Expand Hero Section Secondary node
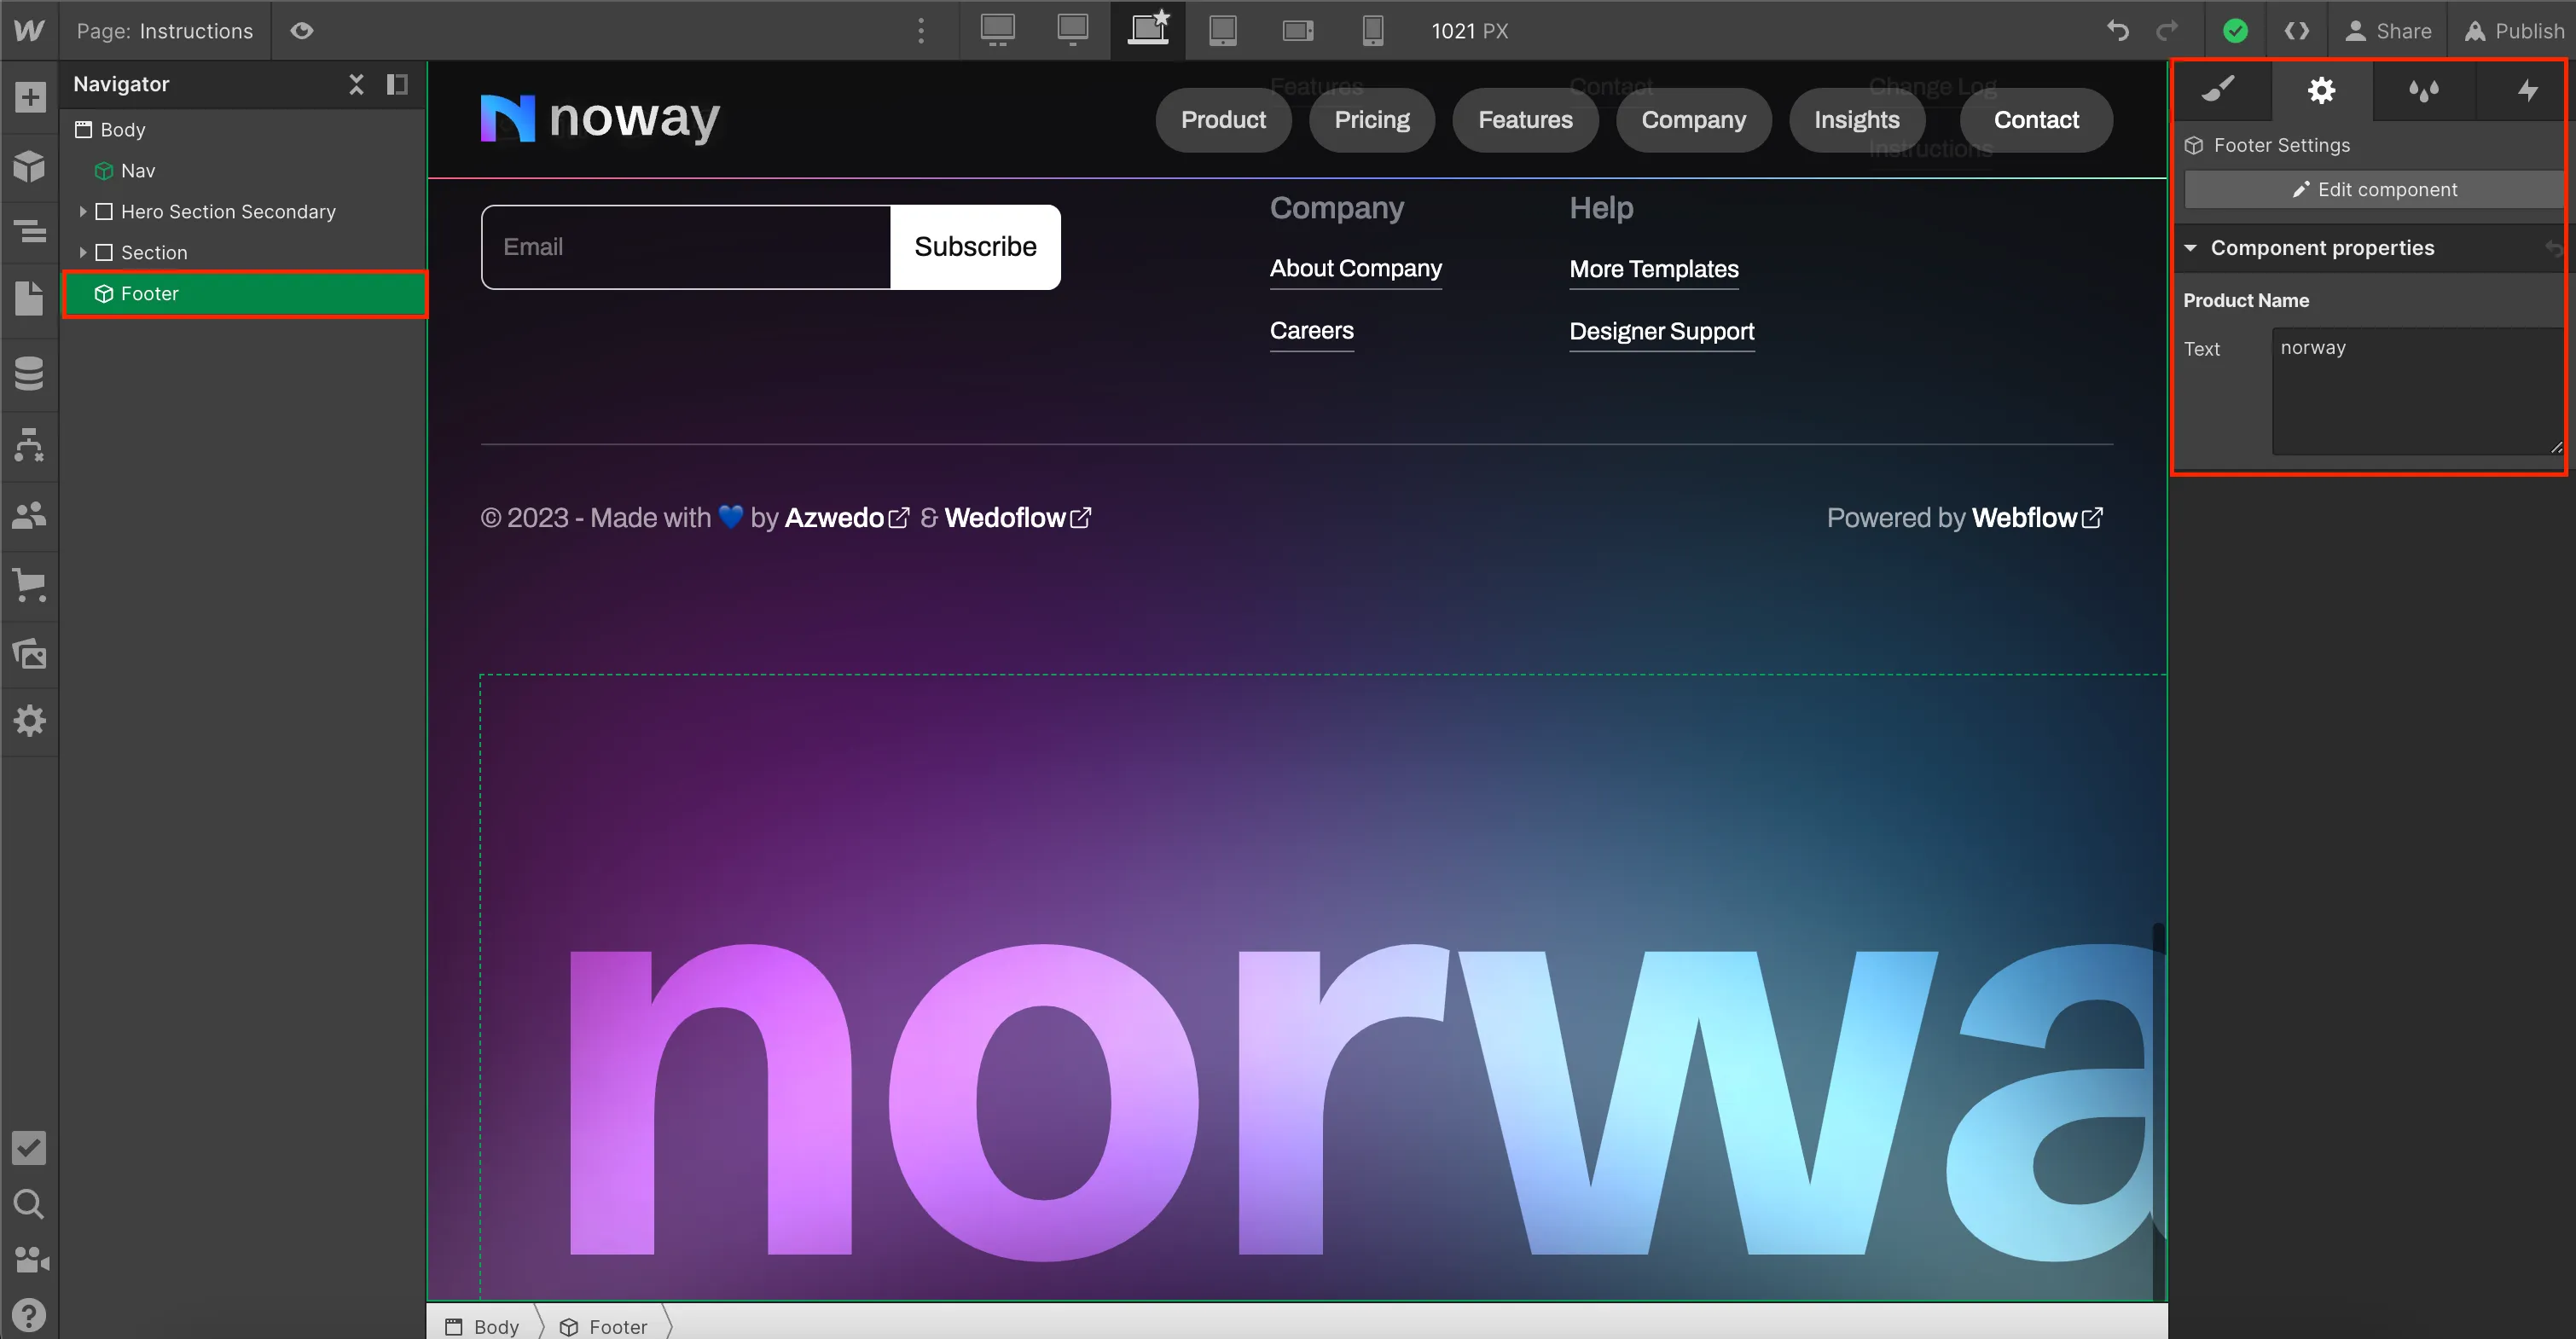 (x=83, y=212)
